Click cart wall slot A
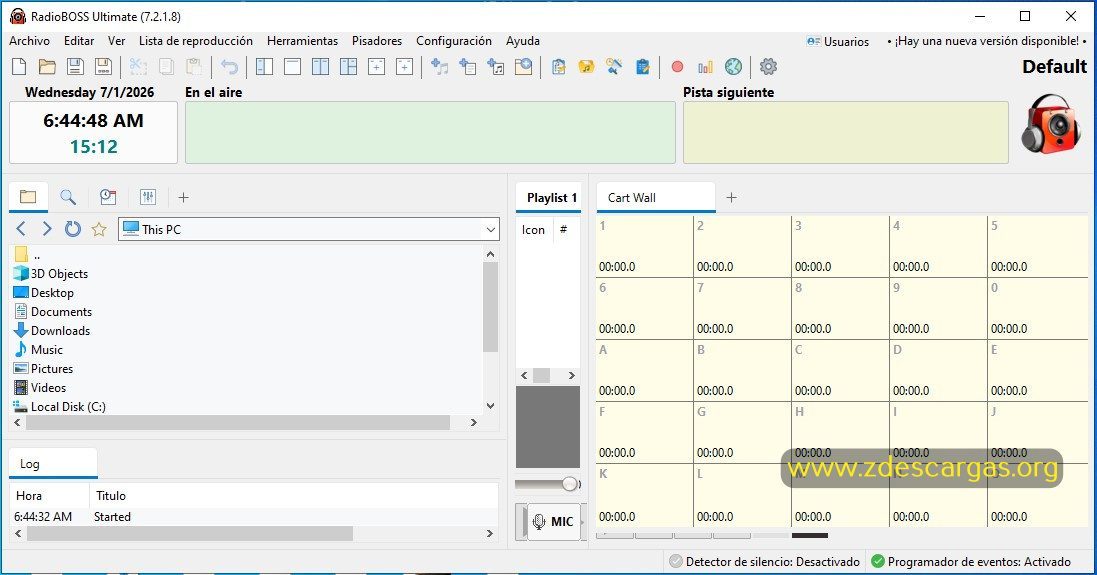The image size is (1097, 575). (644, 370)
